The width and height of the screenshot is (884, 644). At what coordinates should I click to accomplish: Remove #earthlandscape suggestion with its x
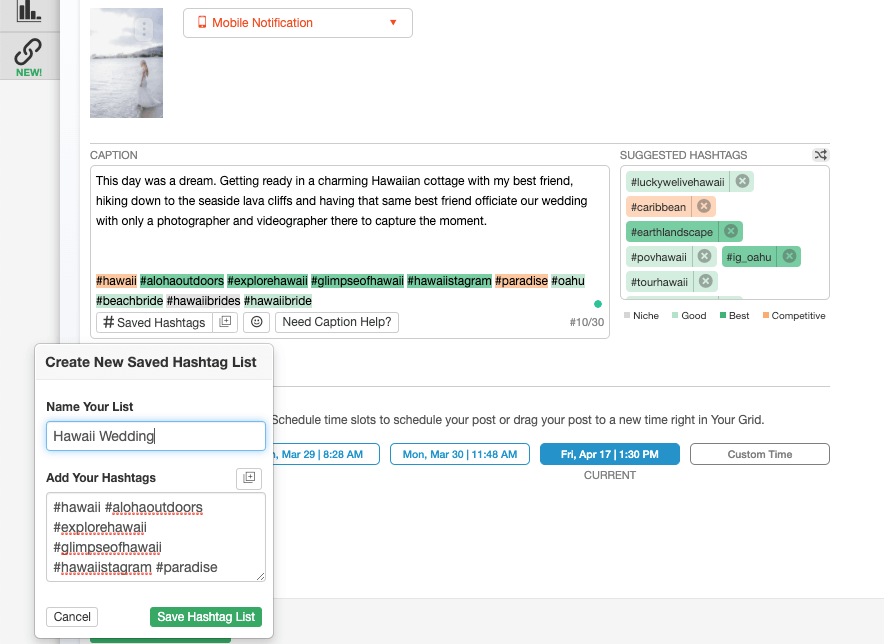(731, 231)
